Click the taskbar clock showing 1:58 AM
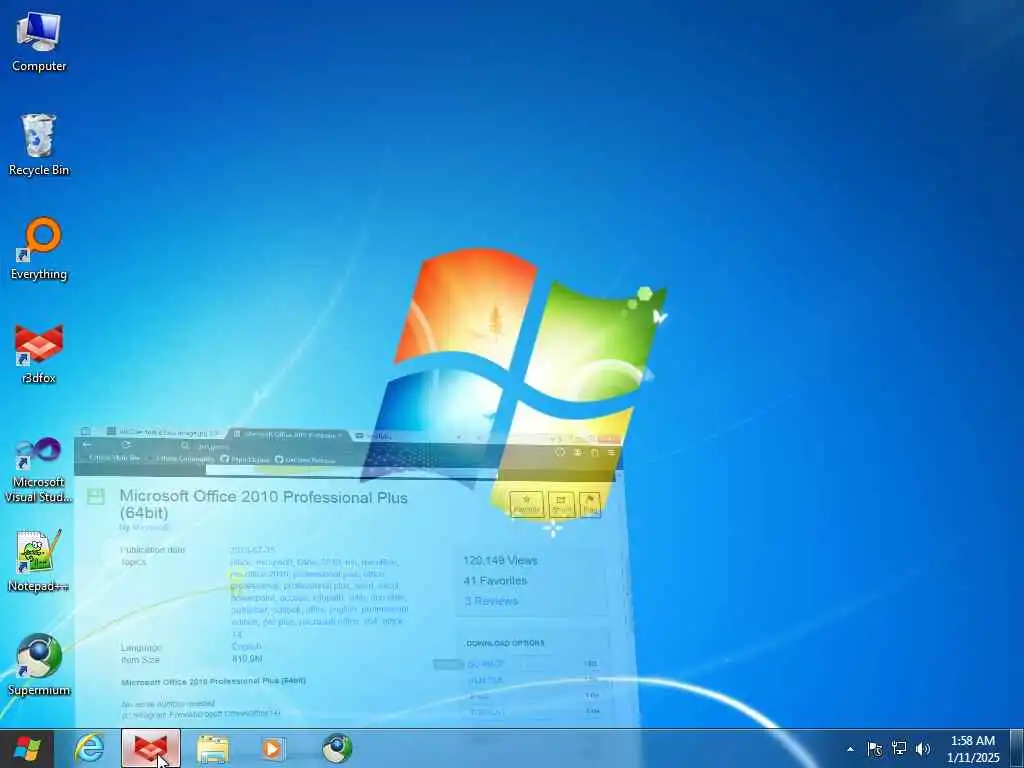The height and width of the screenshot is (768, 1024). pyautogui.click(x=973, y=748)
